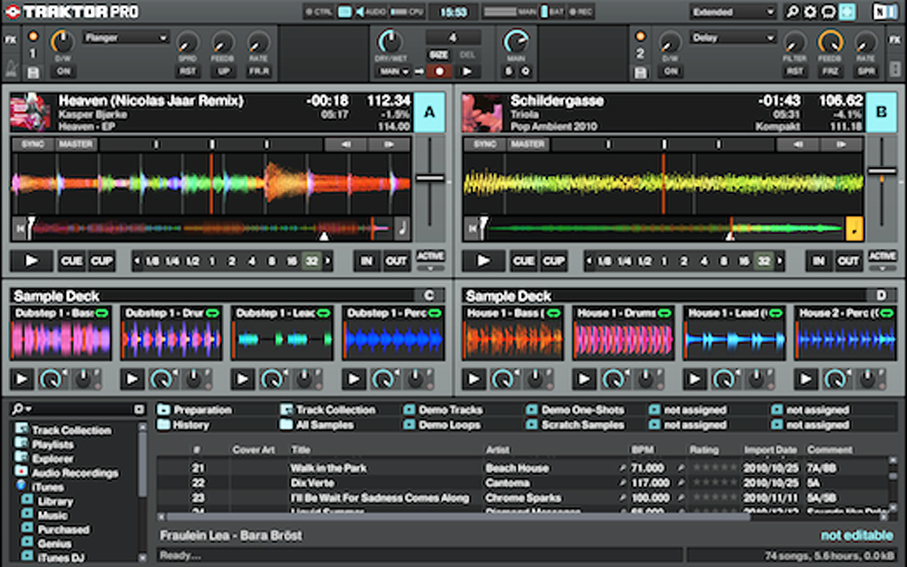Click the RST button on FX unit 1

pos(187,72)
